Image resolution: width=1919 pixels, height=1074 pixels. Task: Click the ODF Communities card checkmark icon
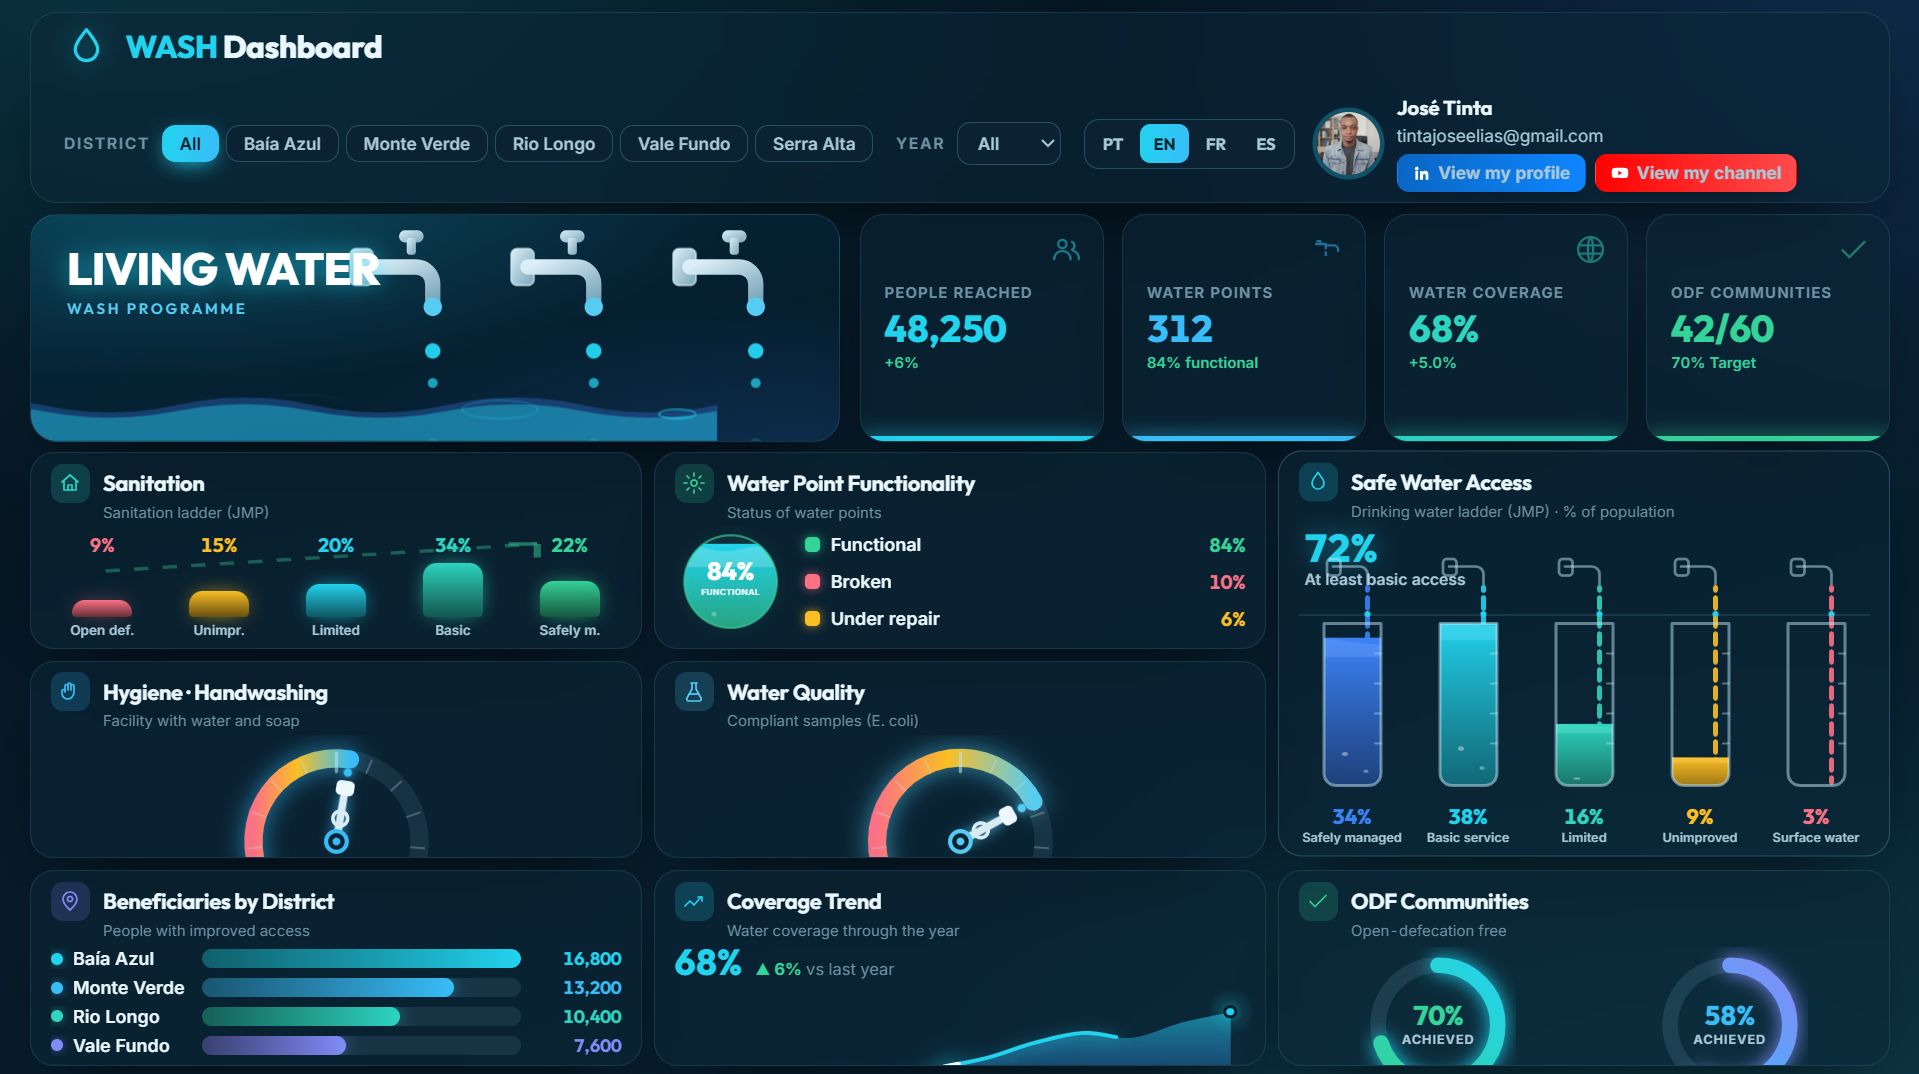[1853, 250]
